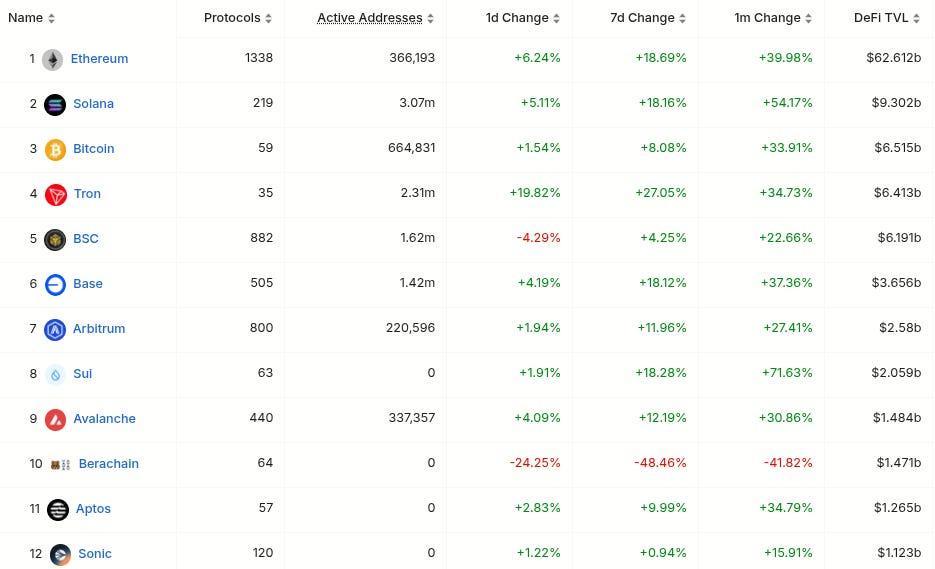The width and height of the screenshot is (935, 569).
Task: Click the Arbitrum chain logo icon
Action: [x=55, y=329]
